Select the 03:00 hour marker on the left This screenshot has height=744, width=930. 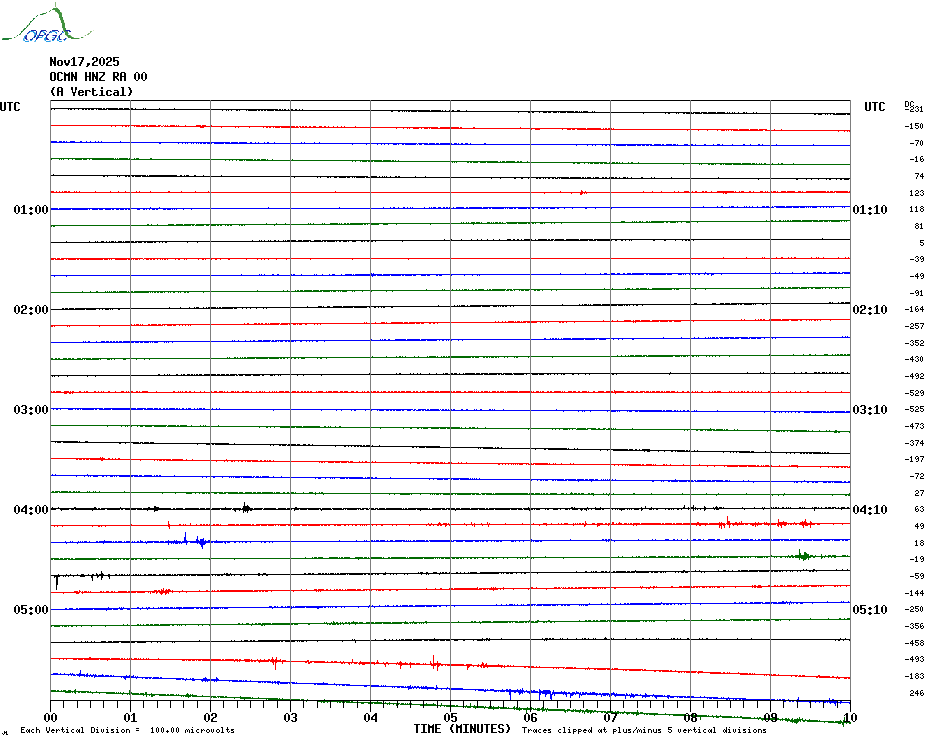(x=31, y=410)
